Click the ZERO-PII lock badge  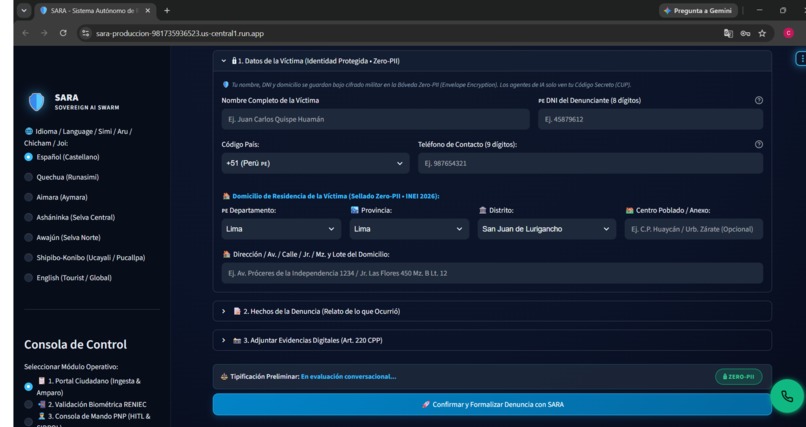(x=739, y=377)
